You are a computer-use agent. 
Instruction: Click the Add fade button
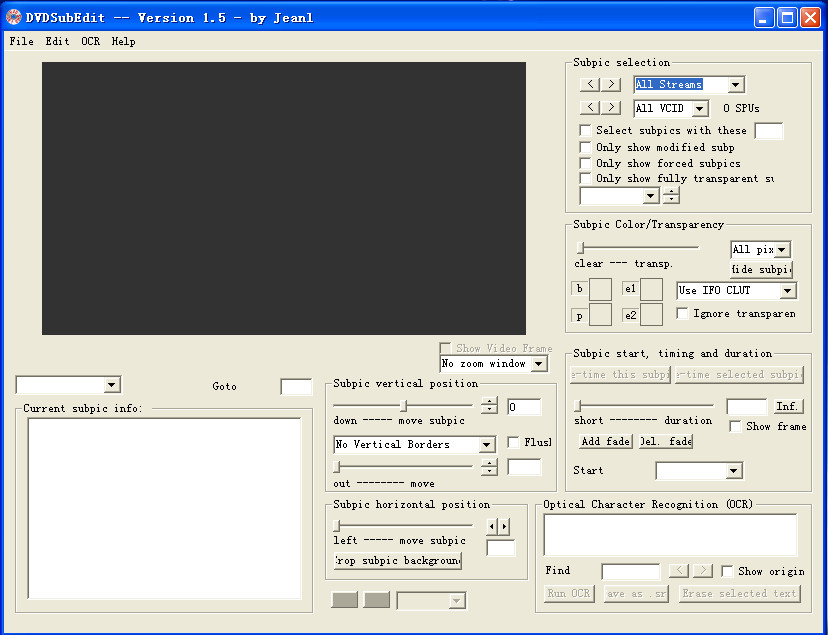[605, 441]
